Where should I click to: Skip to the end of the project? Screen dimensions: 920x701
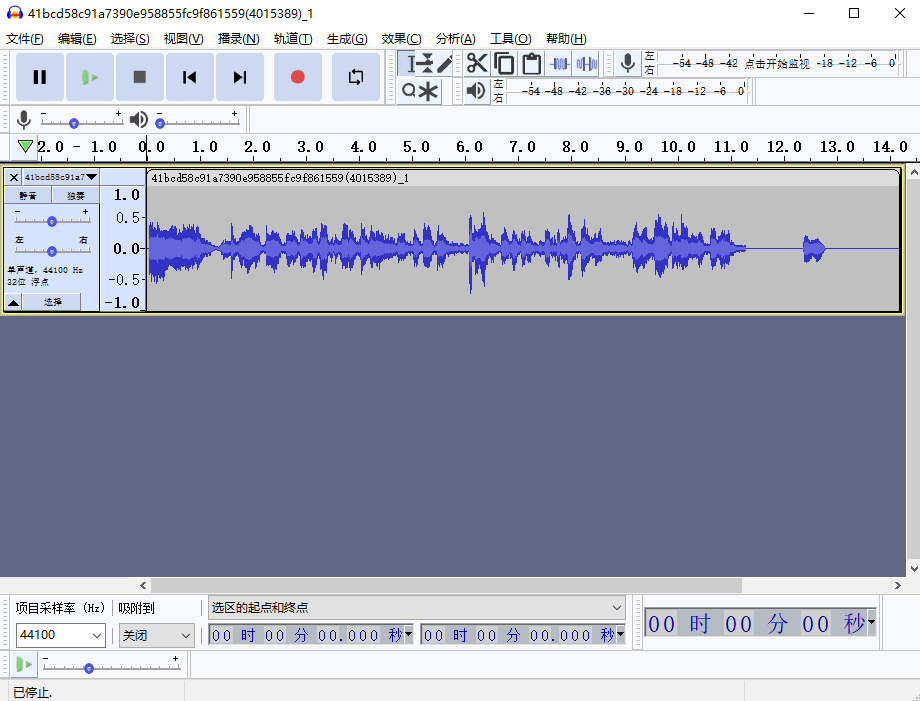pos(239,77)
